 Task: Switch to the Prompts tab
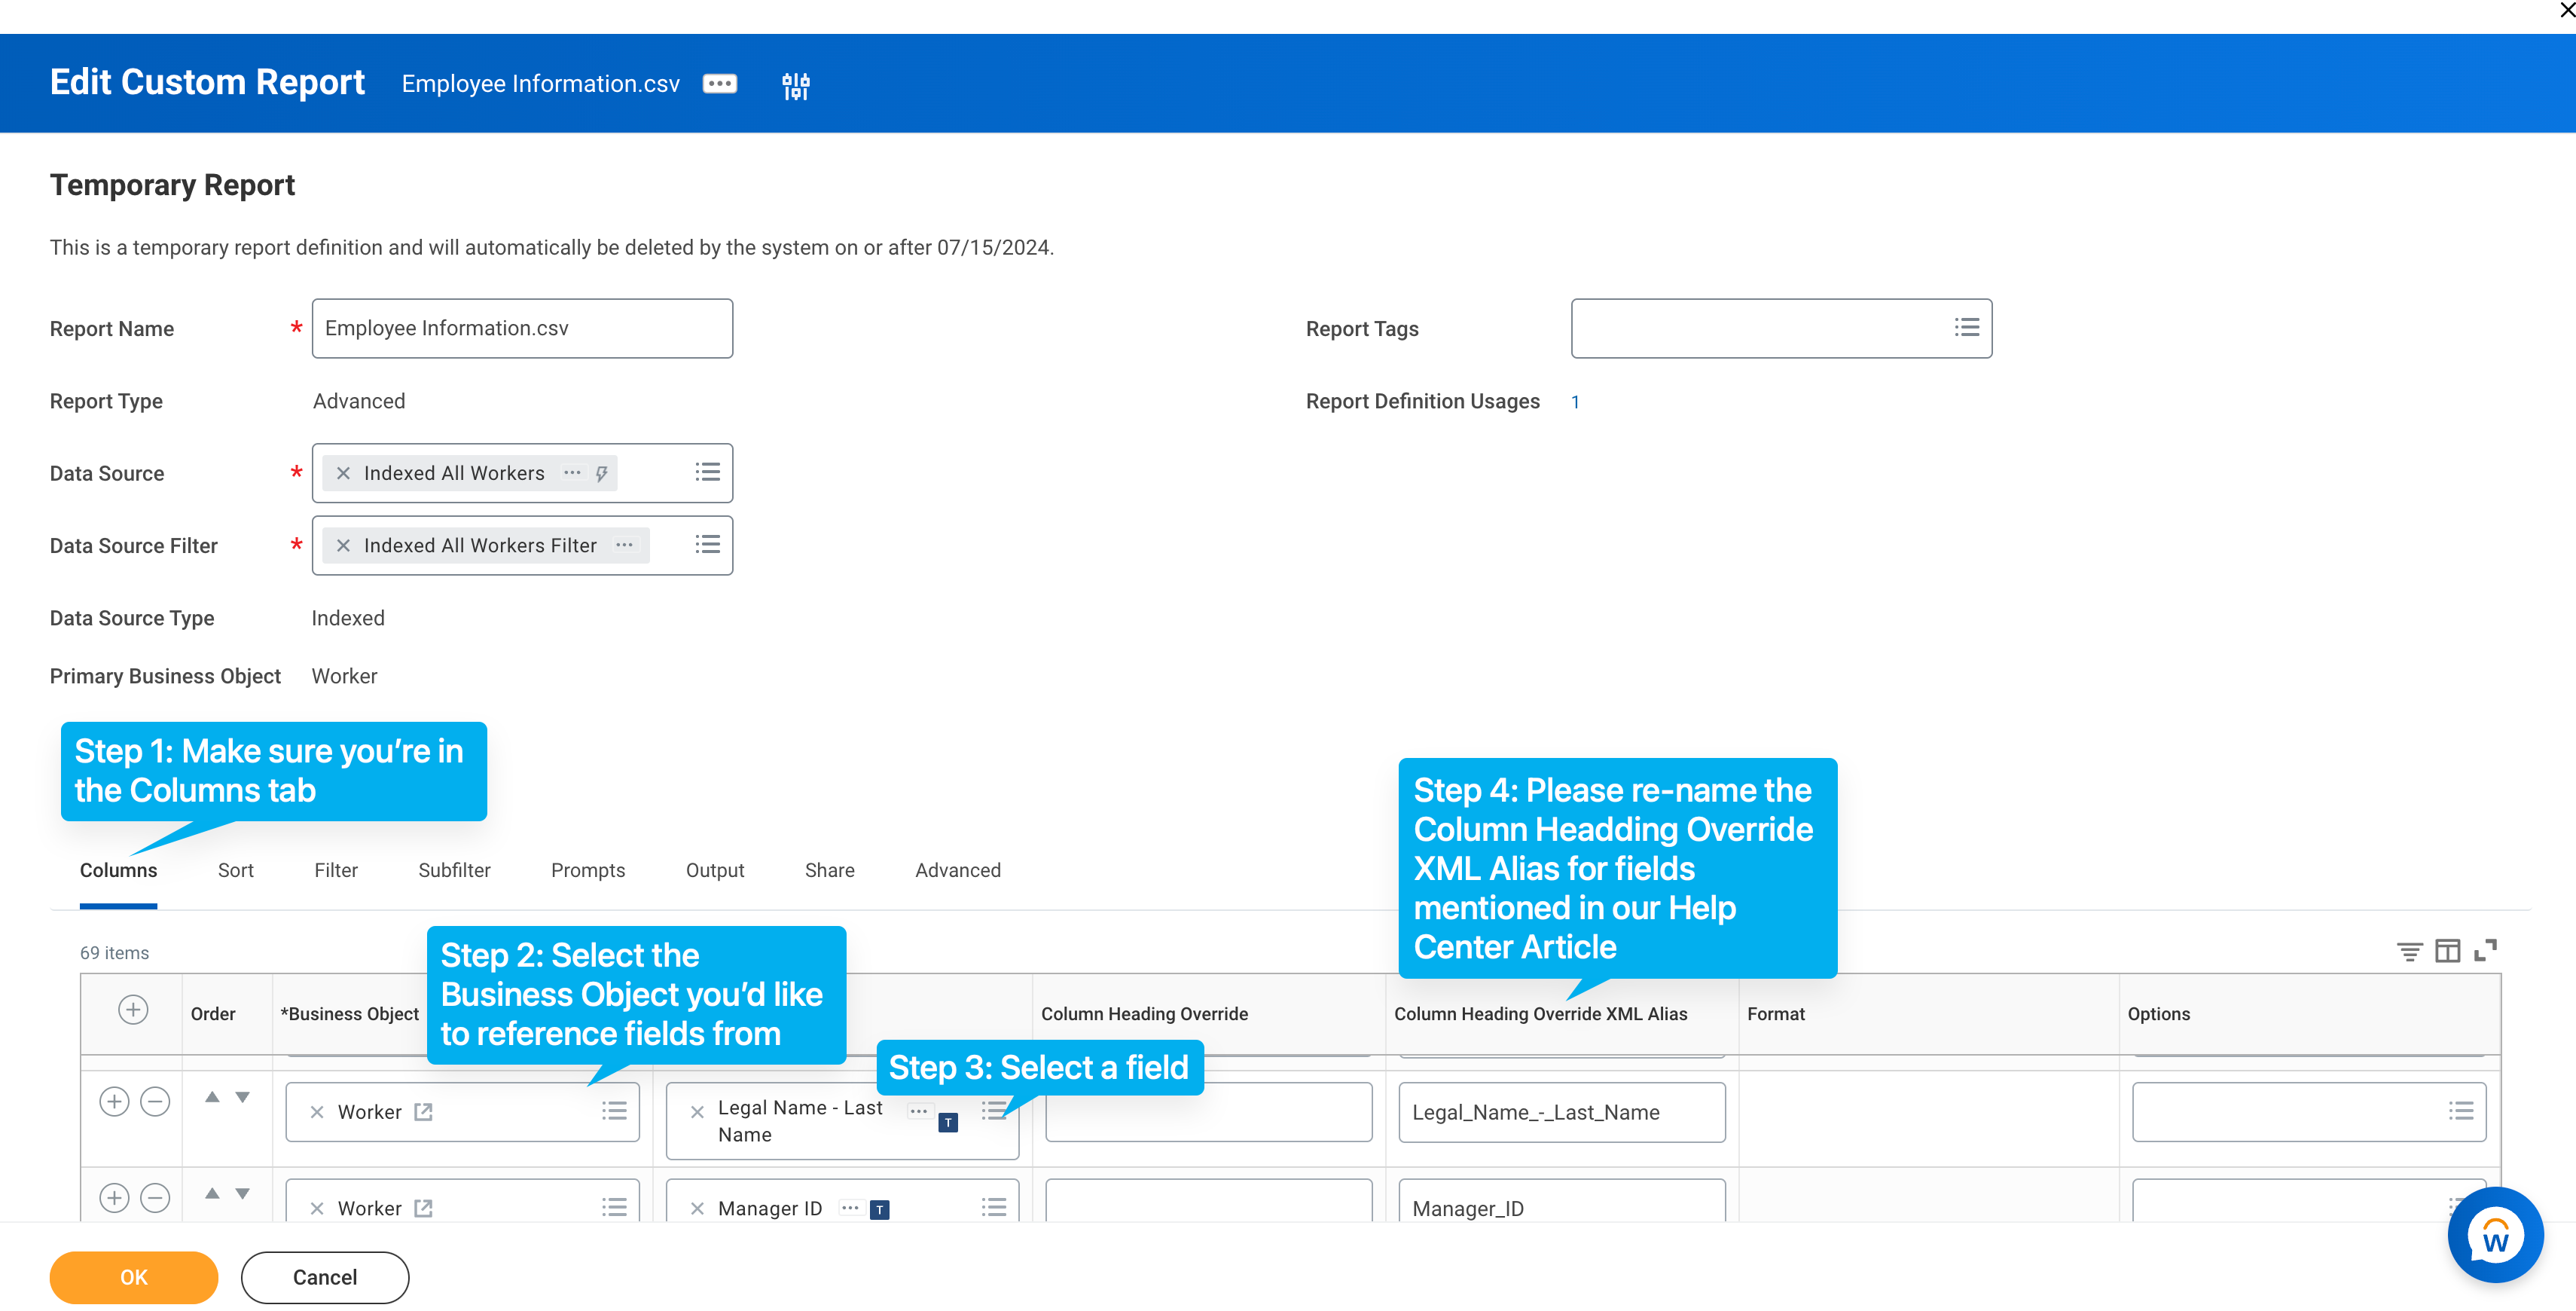[587, 870]
